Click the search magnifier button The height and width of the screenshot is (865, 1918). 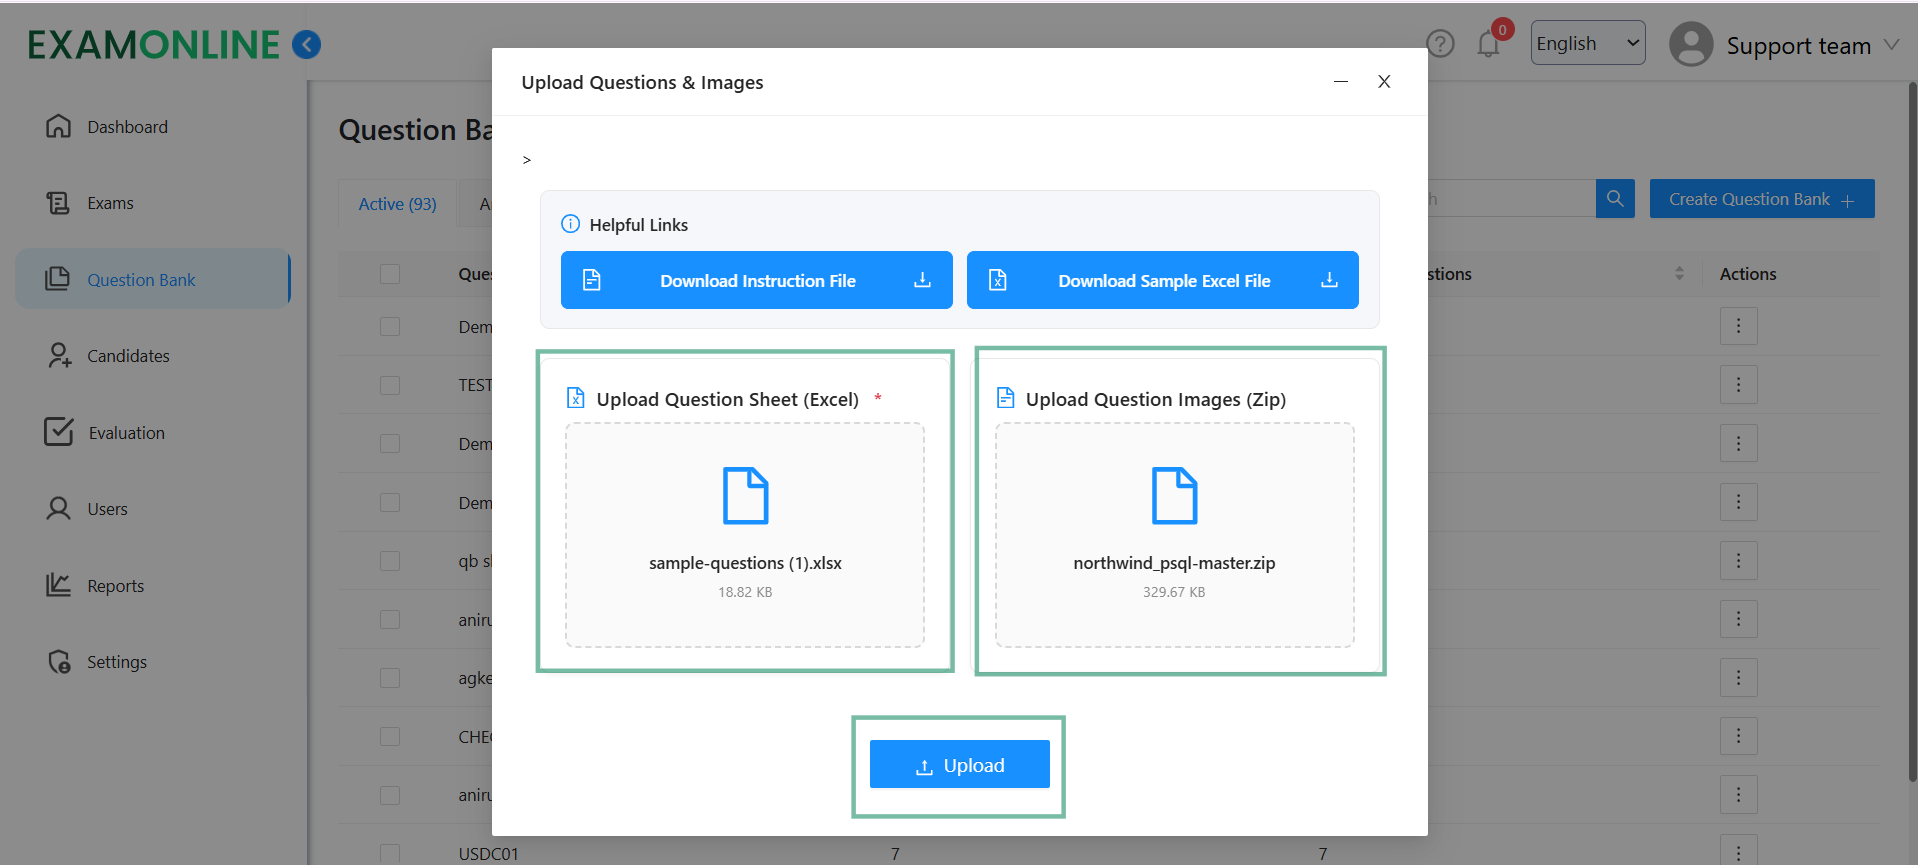point(1615,199)
